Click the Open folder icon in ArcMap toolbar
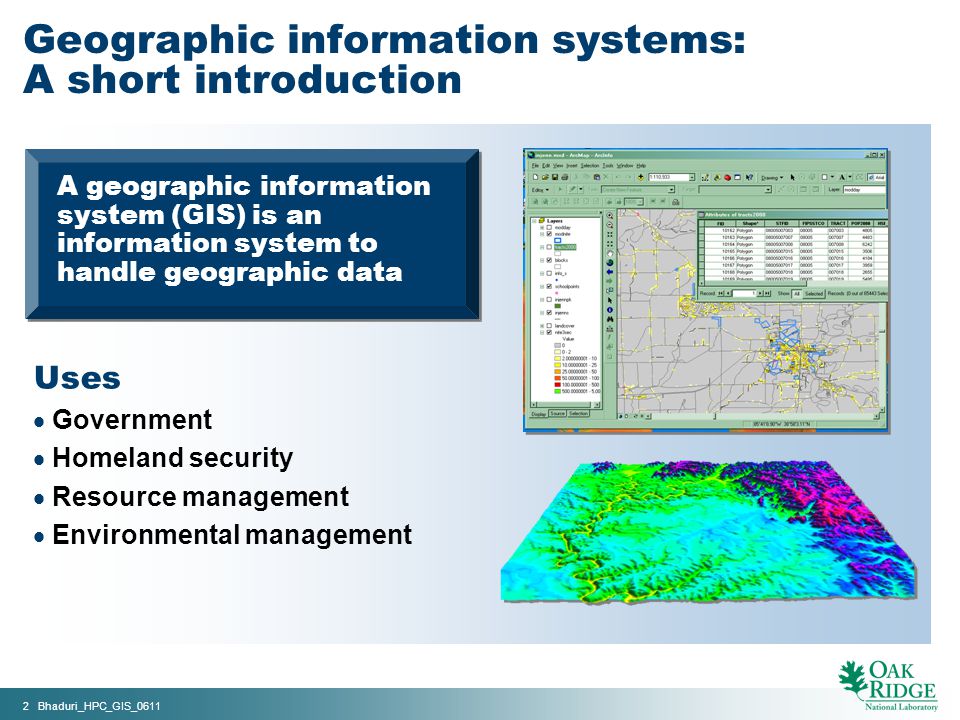This screenshot has height=720, width=960. click(545, 177)
